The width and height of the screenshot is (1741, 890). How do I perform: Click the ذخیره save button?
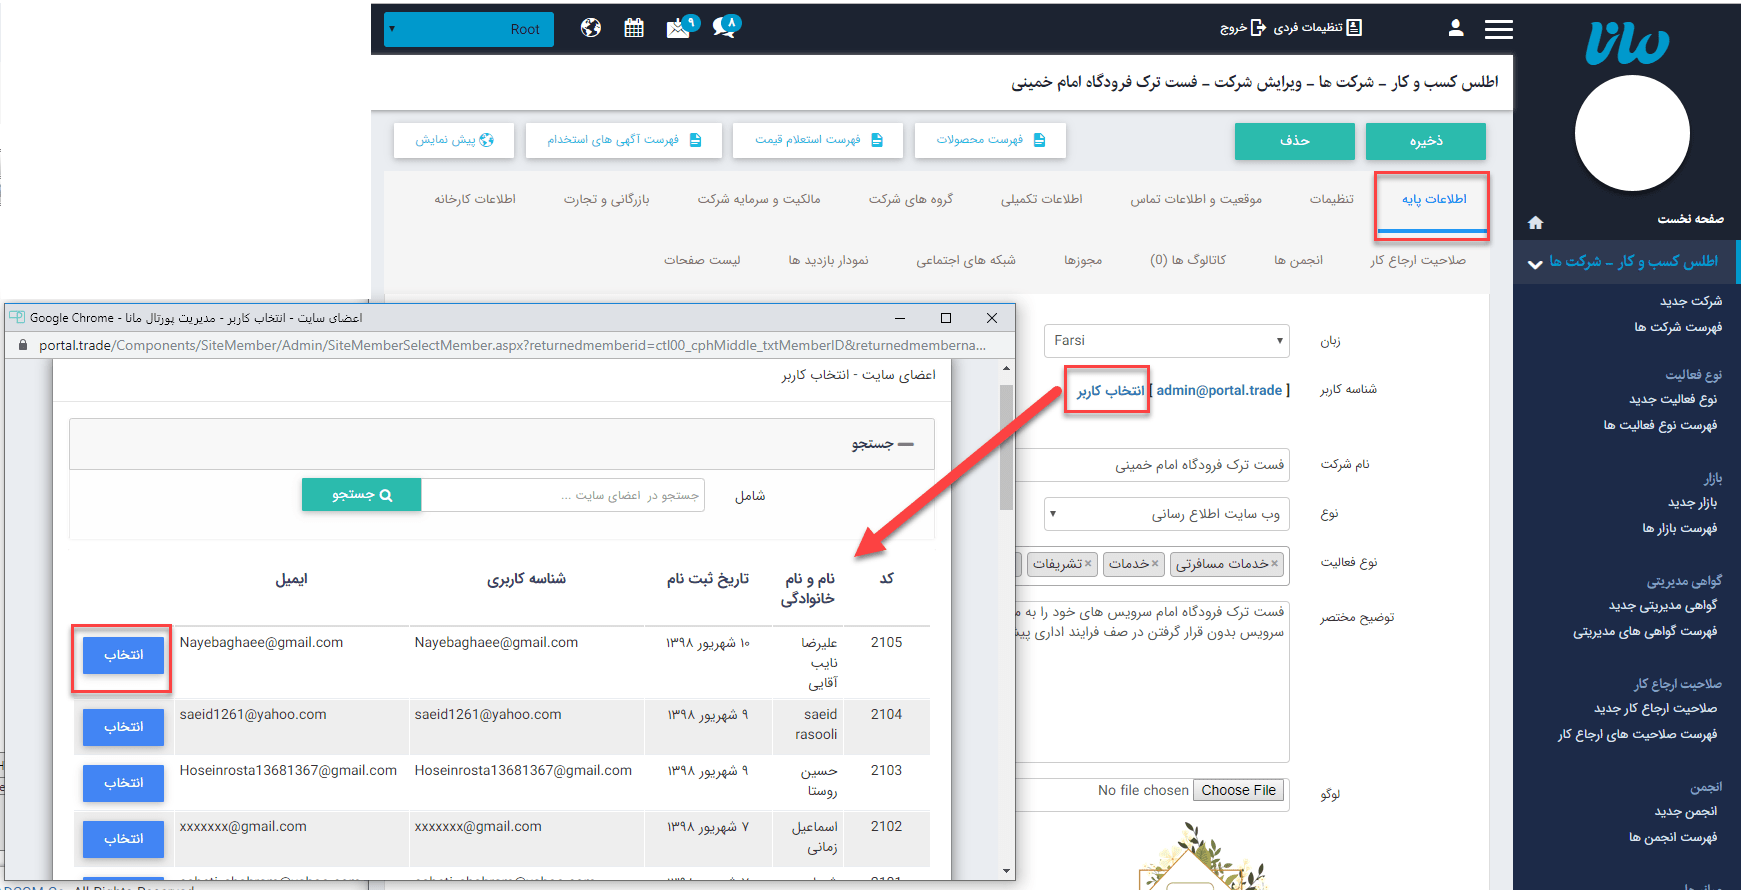[1426, 141]
